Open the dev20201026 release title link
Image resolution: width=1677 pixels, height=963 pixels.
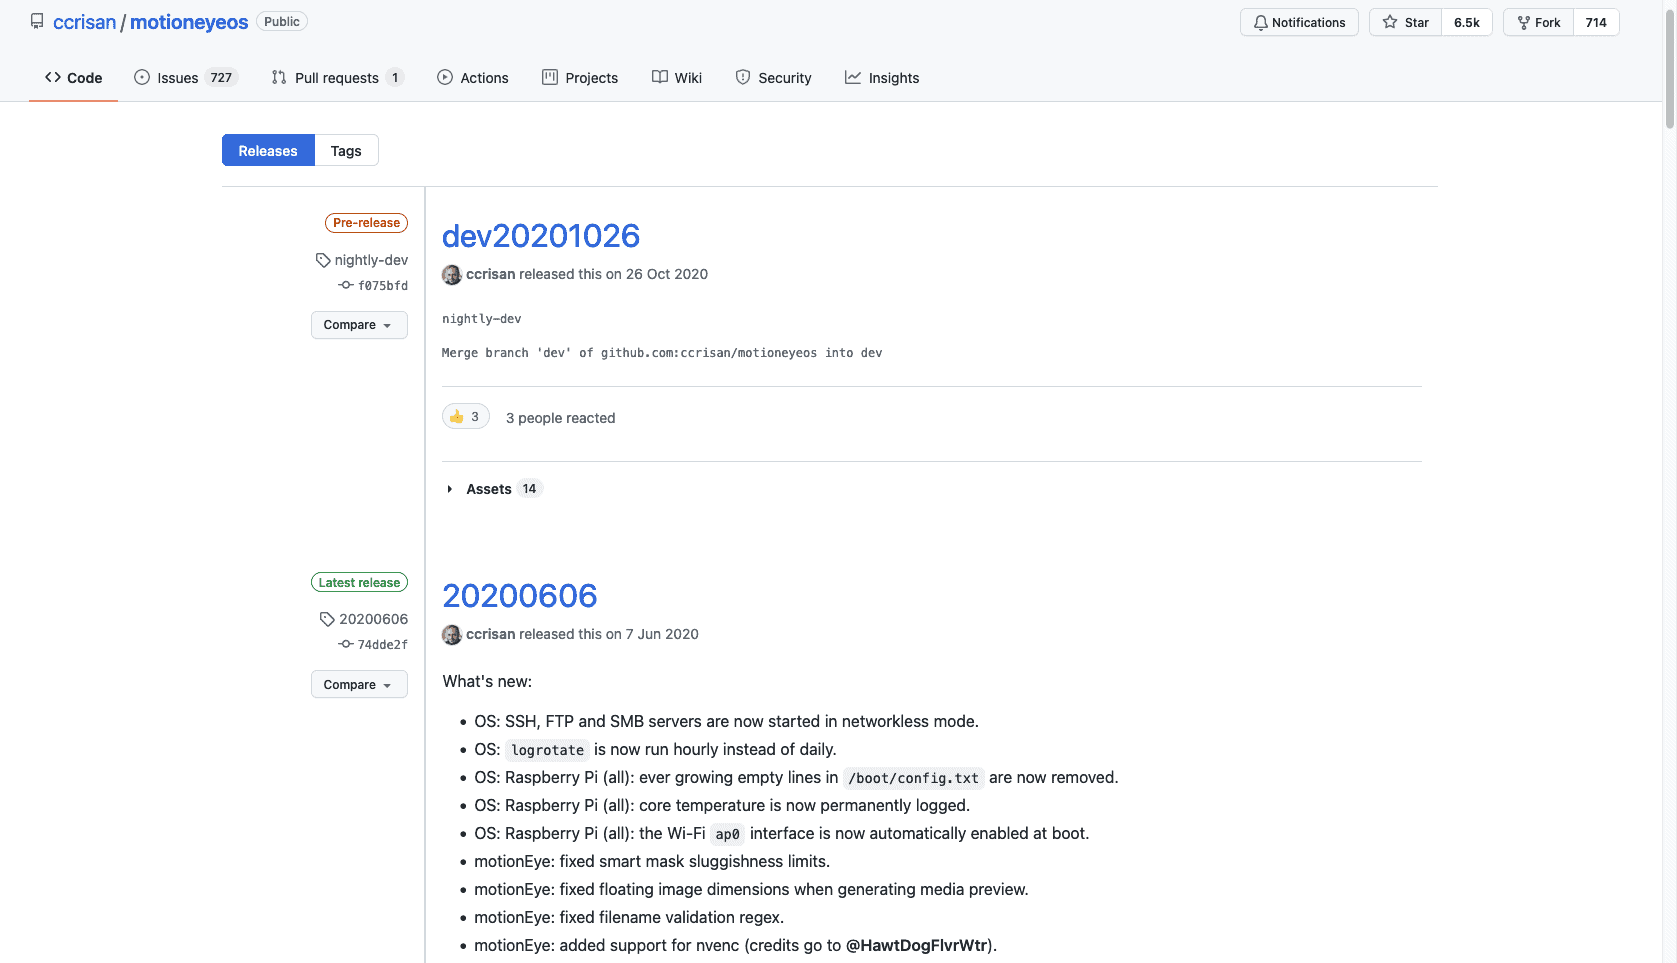pos(541,236)
